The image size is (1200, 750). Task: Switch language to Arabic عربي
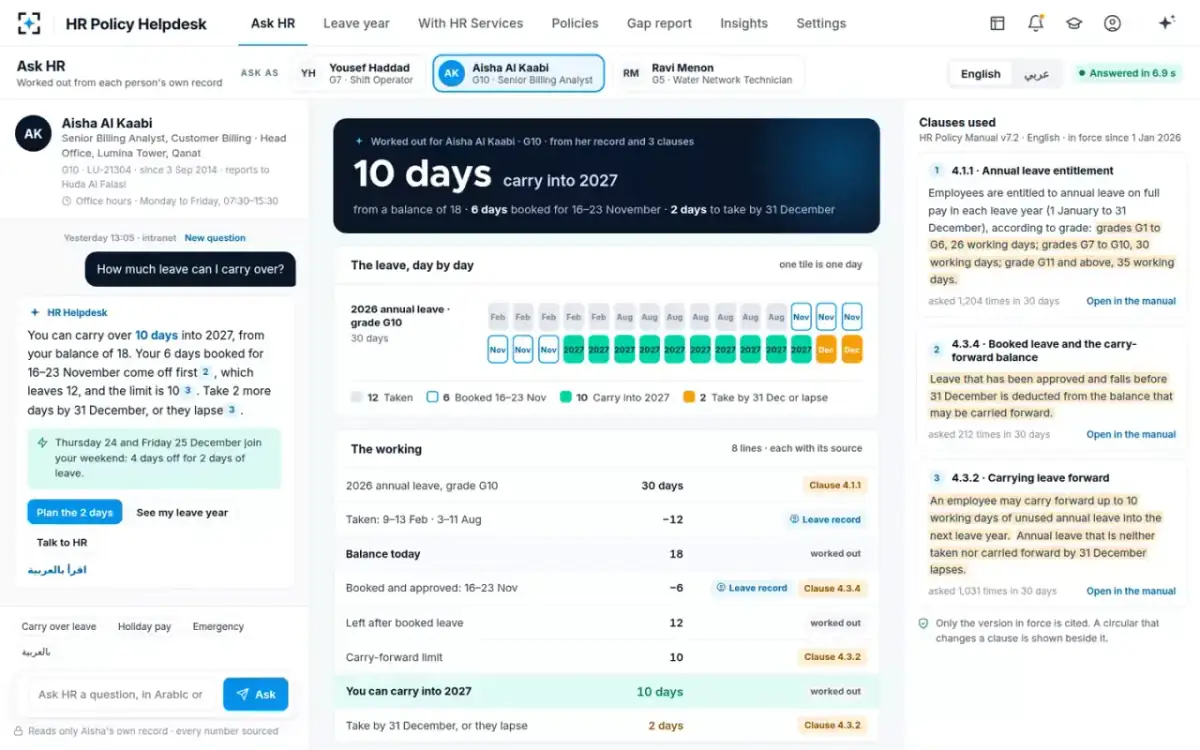click(1036, 74)
